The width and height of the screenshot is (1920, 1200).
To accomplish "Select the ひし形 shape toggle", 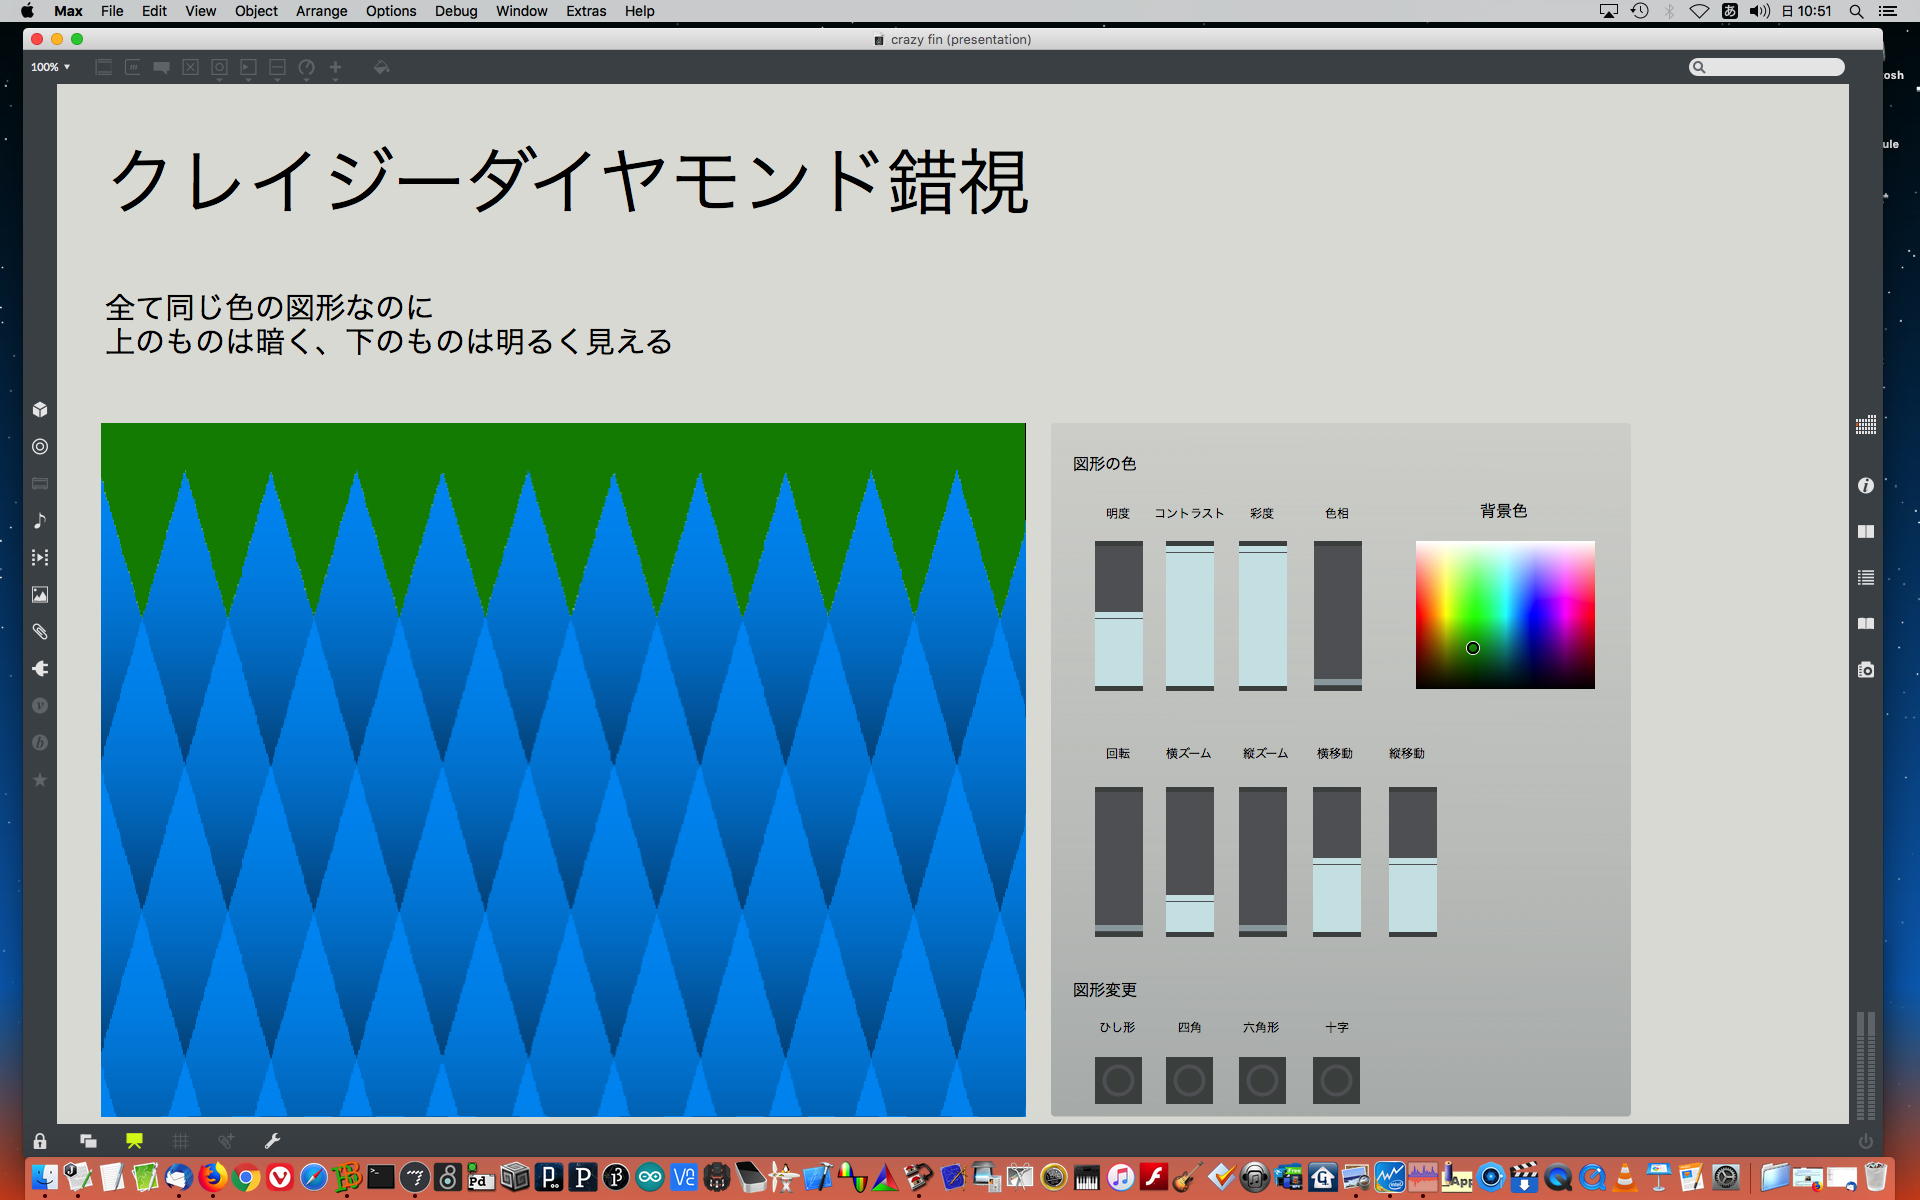I will pos(1118,1080).
